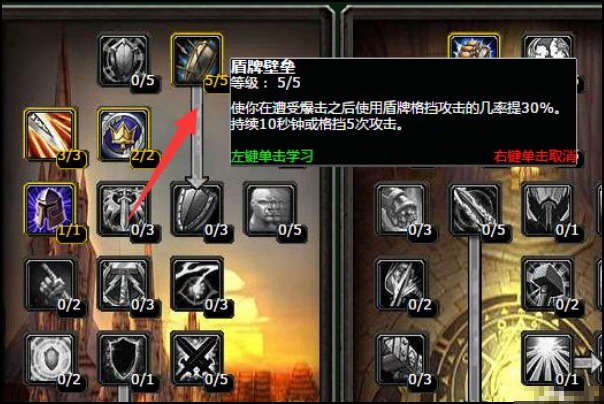The image size is (604, 404).
Task: Select the armored fist talent in right tree
Action: (401, 209)
